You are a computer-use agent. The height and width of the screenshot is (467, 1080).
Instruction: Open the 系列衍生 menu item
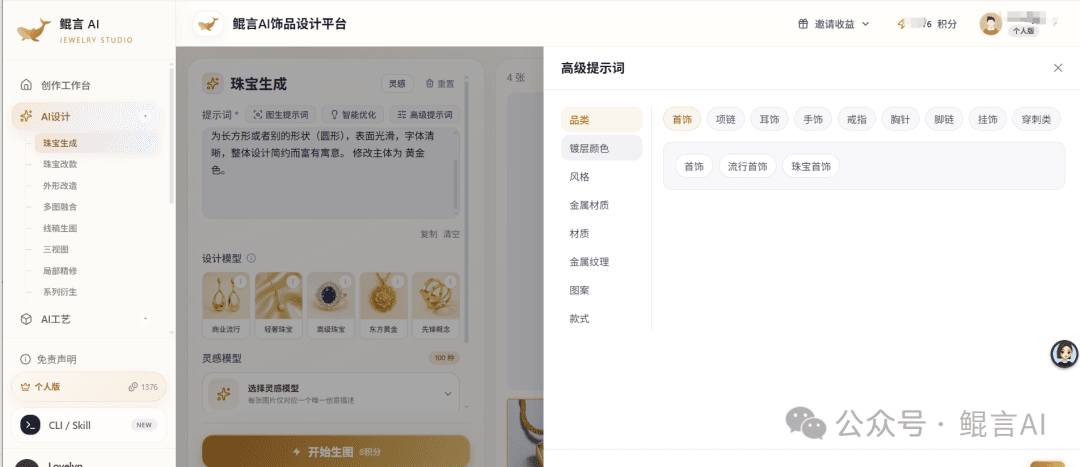[60, 292]
